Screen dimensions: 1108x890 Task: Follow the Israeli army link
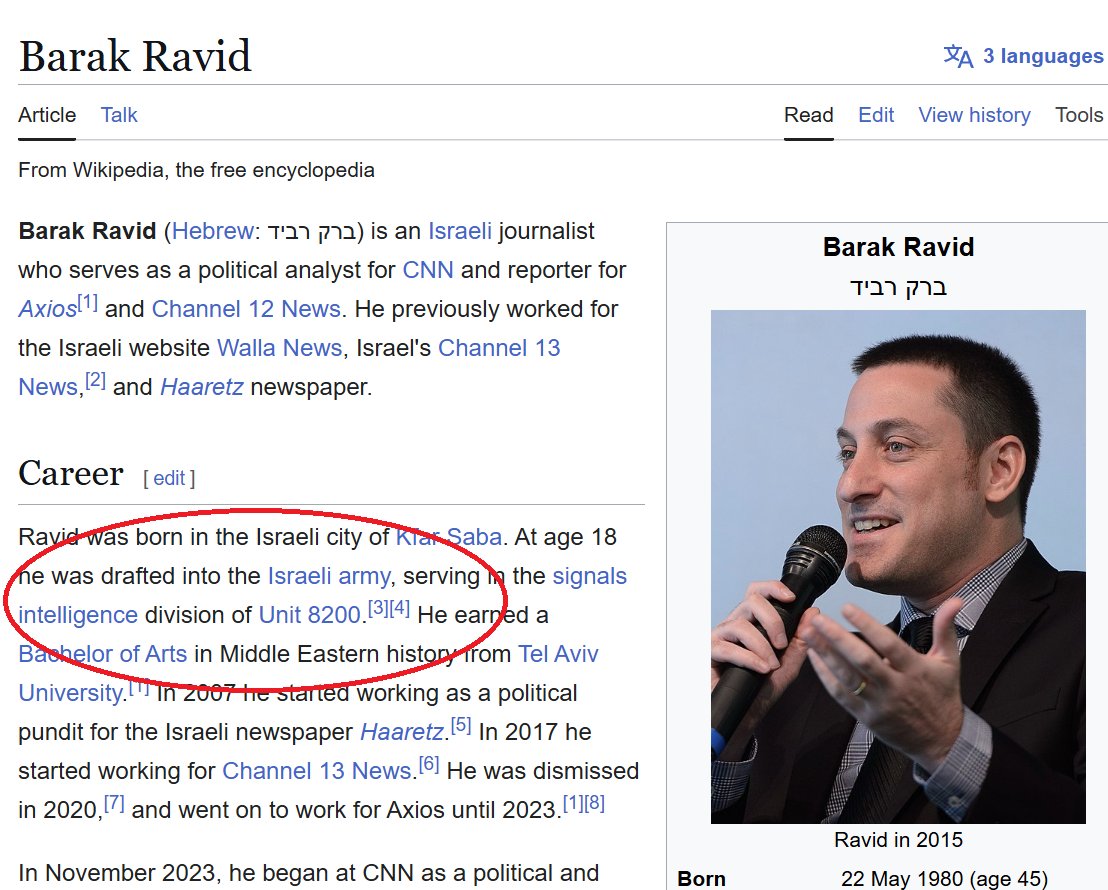point(329,576)
